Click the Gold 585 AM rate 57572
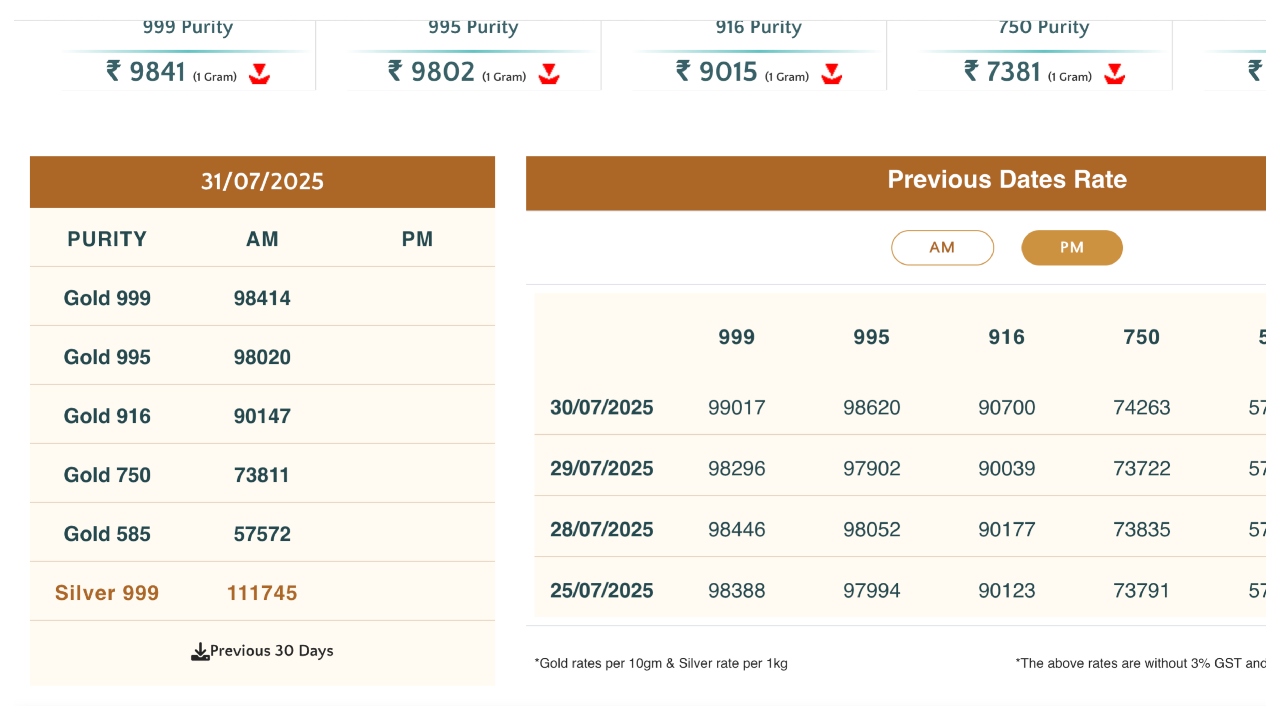1280x720 pixels. point(262,534)
